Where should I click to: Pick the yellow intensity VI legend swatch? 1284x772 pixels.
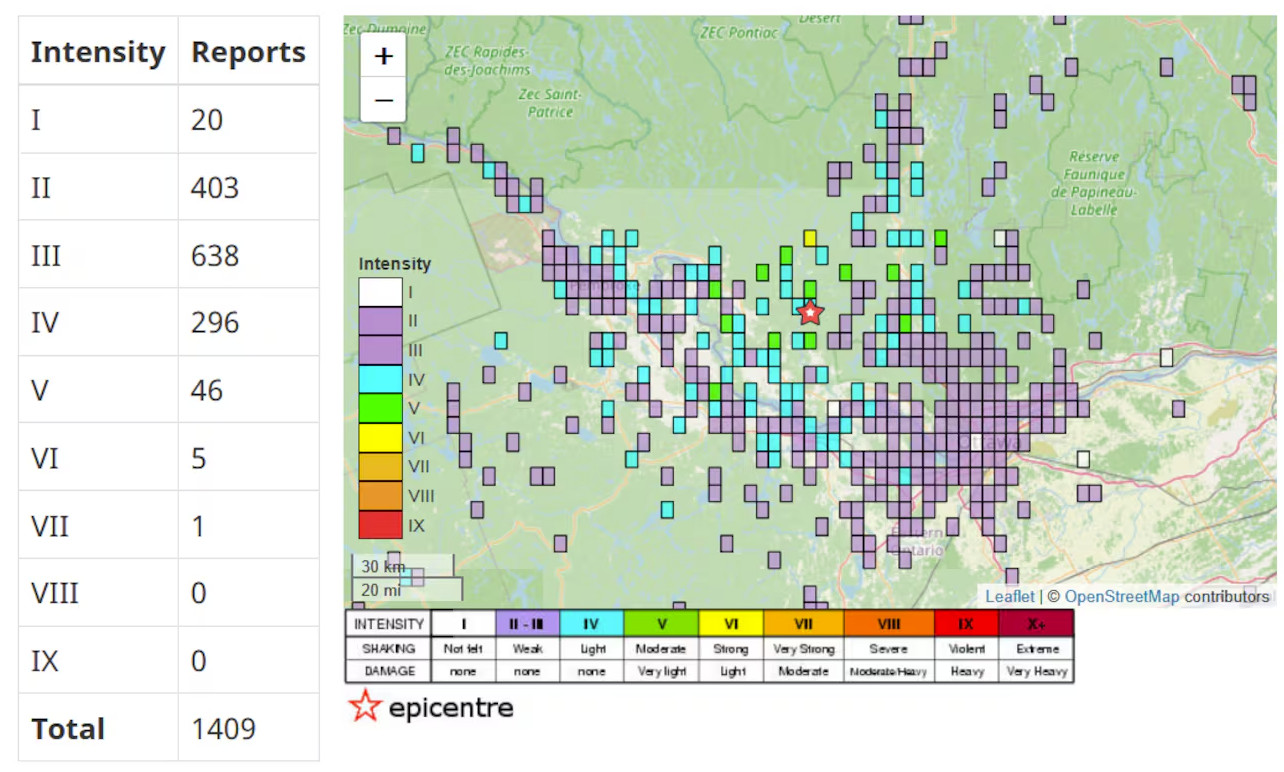[380, 437]
